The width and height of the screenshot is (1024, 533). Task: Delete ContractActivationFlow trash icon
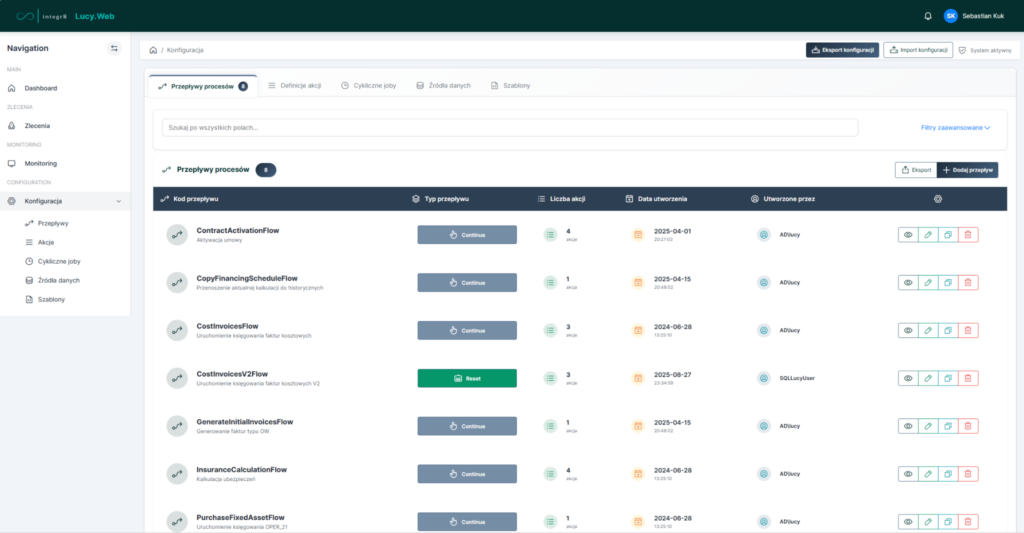(x=968, y=234)
